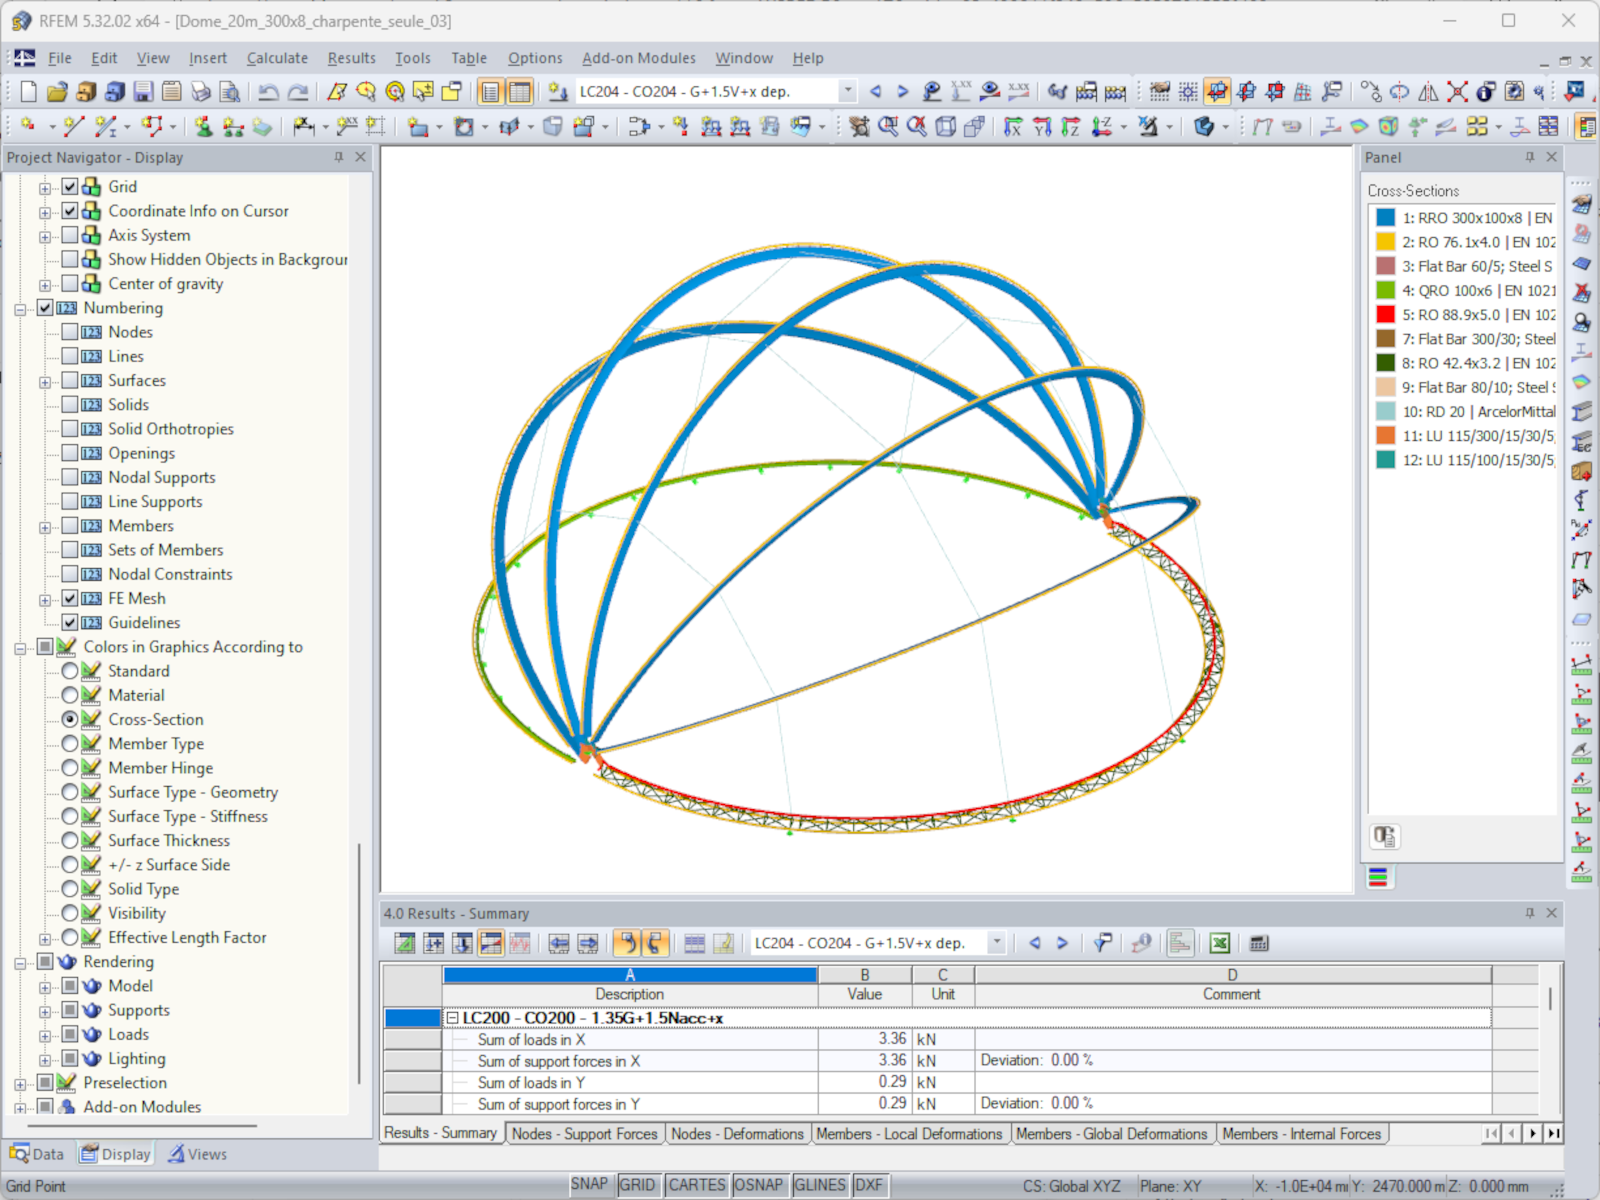
Task: Click the green swatch for QRO 100x6
Action: click(1385, 290)
